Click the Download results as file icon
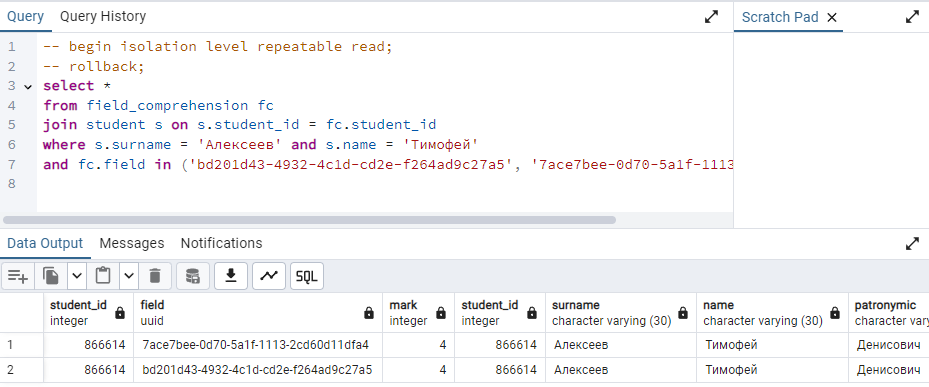This screenshot has width=929, height=387. click(230, 276)
